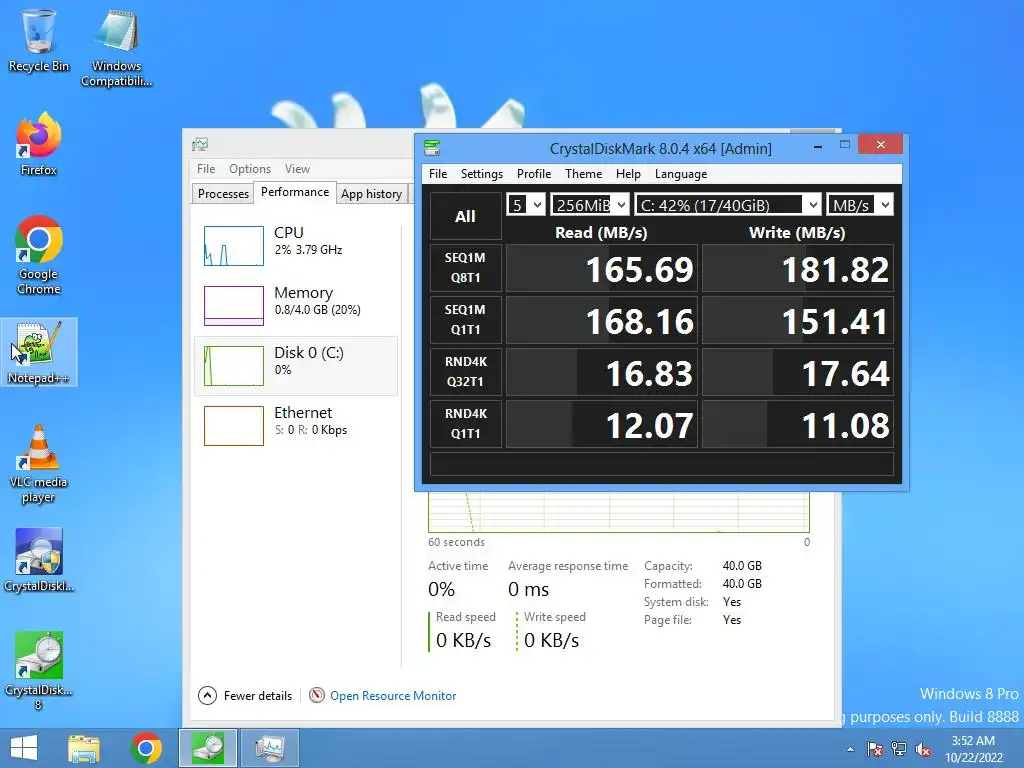Open the Recycle Bin desktop icon
This screenshot has height=768, width=1024.
click(x=39, y=40)
